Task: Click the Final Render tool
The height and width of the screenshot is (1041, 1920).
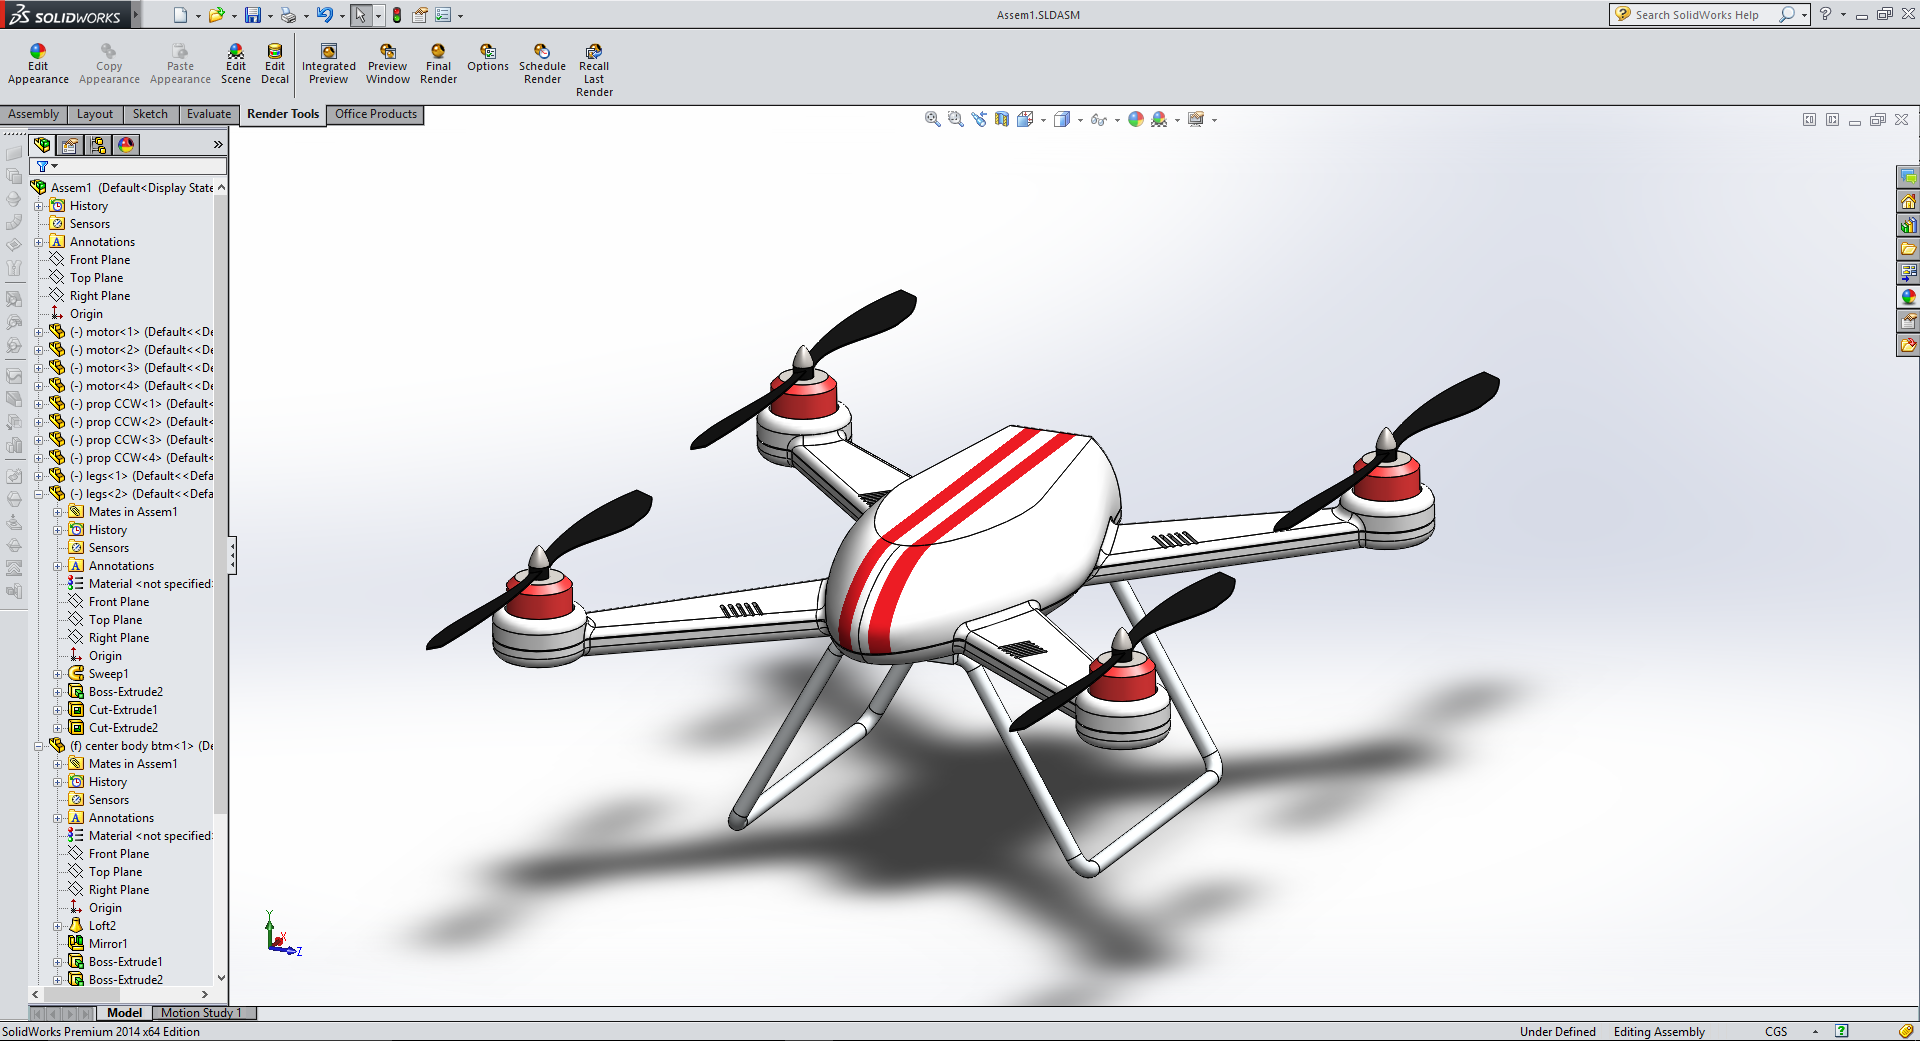Action: pyautogui.click(x=438, y=64)
